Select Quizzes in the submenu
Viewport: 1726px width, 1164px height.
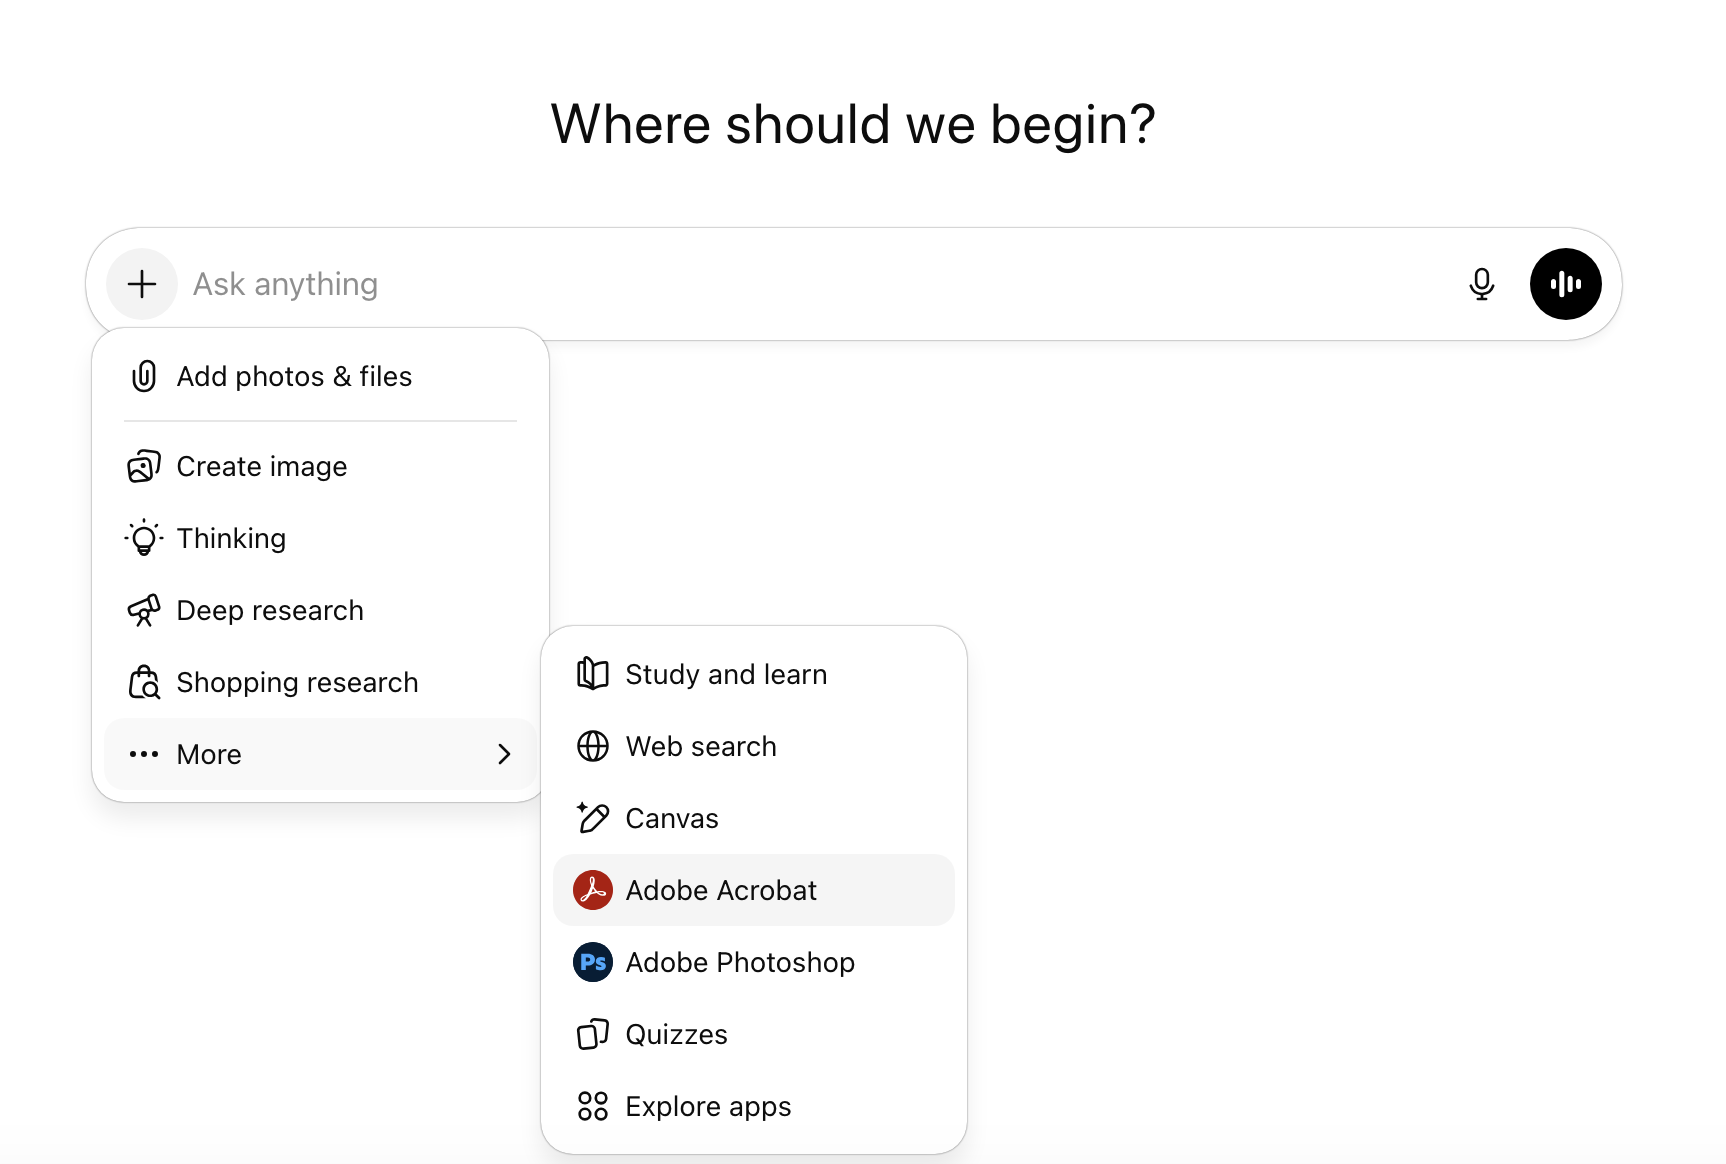click(x=676, y=1035)
